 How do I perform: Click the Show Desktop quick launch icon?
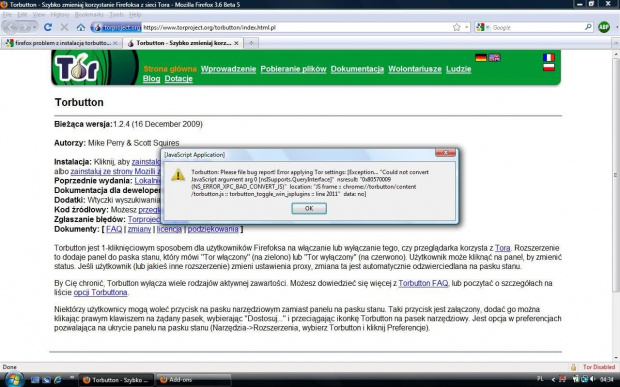point(35,380)
